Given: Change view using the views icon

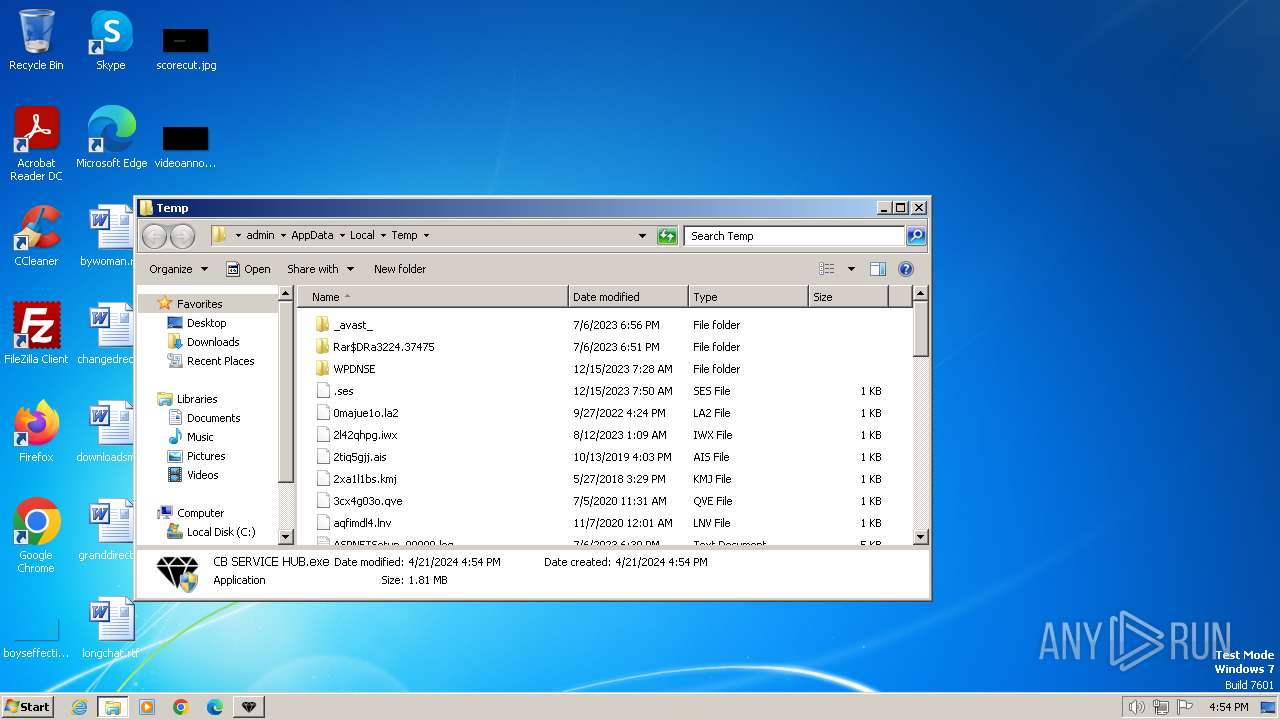Looking at the screenshot, I should click(827, 269).
